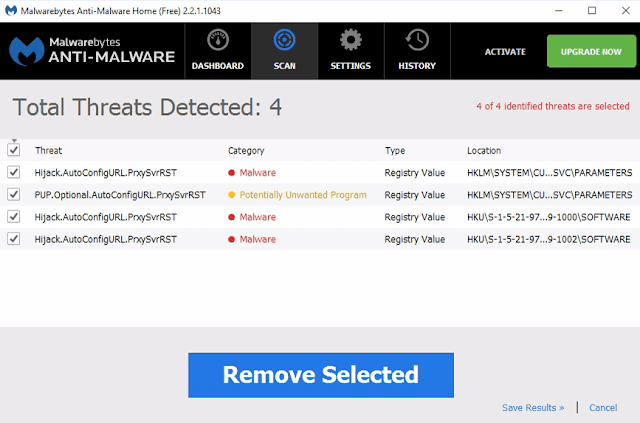Viewport: 640px width, 423px height.
Task: Click the HKU\S-1-5-21-97...9-1002\SOFTWARE location
Action: pyautogui.click(x=549, y=239)
